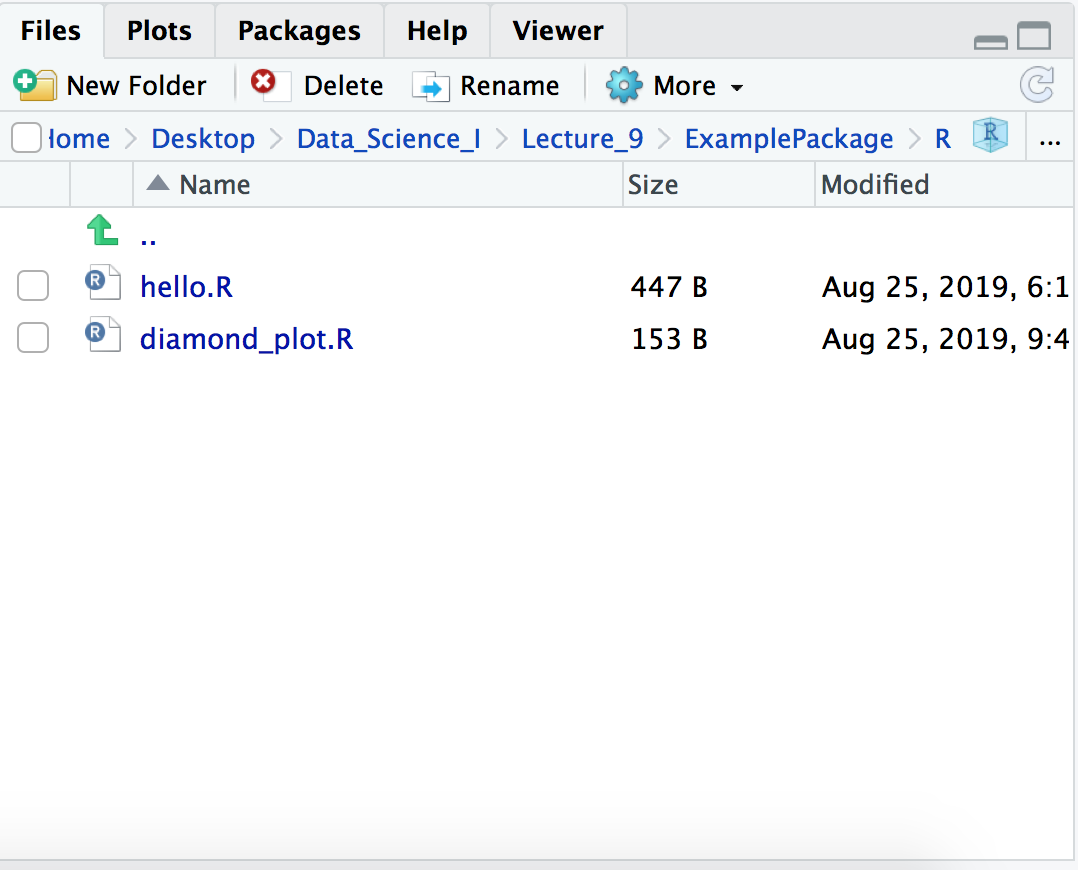Screen dimensions: 1078x870
Task: Click the Rename file icon
Action: pyautogui.click(x=432, y=87)
